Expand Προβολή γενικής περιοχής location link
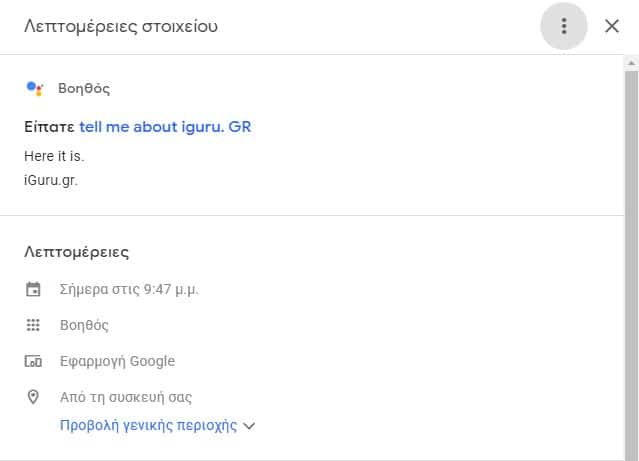Viewport: 639px width, 461px height. [148, 425]
